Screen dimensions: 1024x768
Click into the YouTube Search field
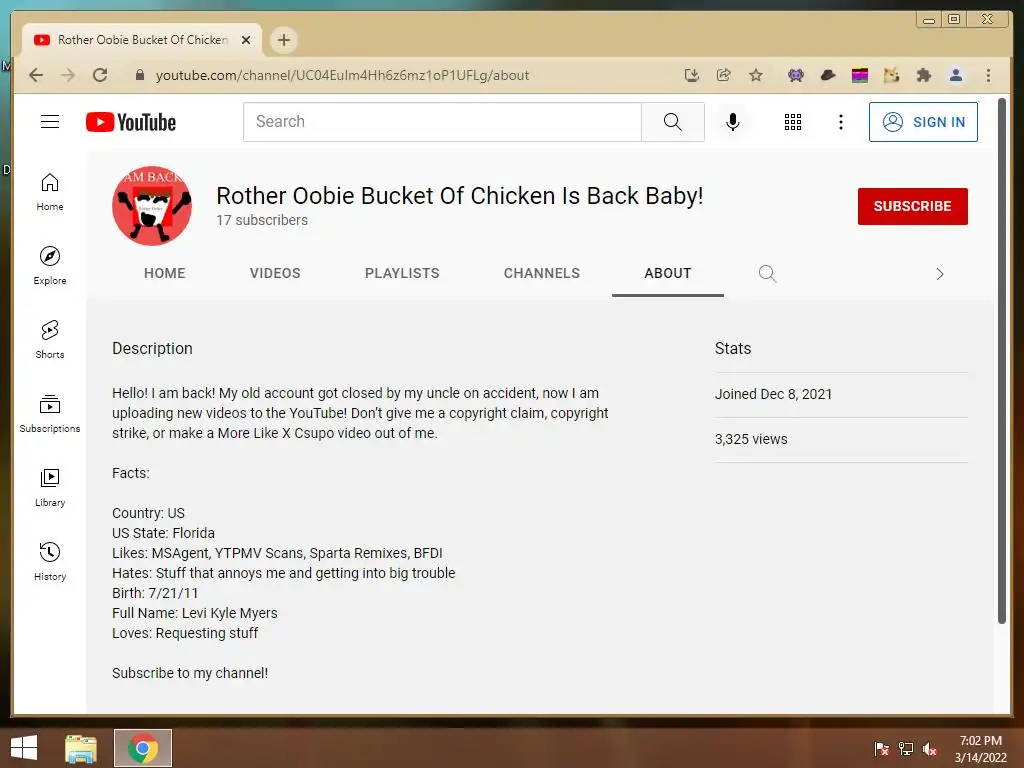442,122
